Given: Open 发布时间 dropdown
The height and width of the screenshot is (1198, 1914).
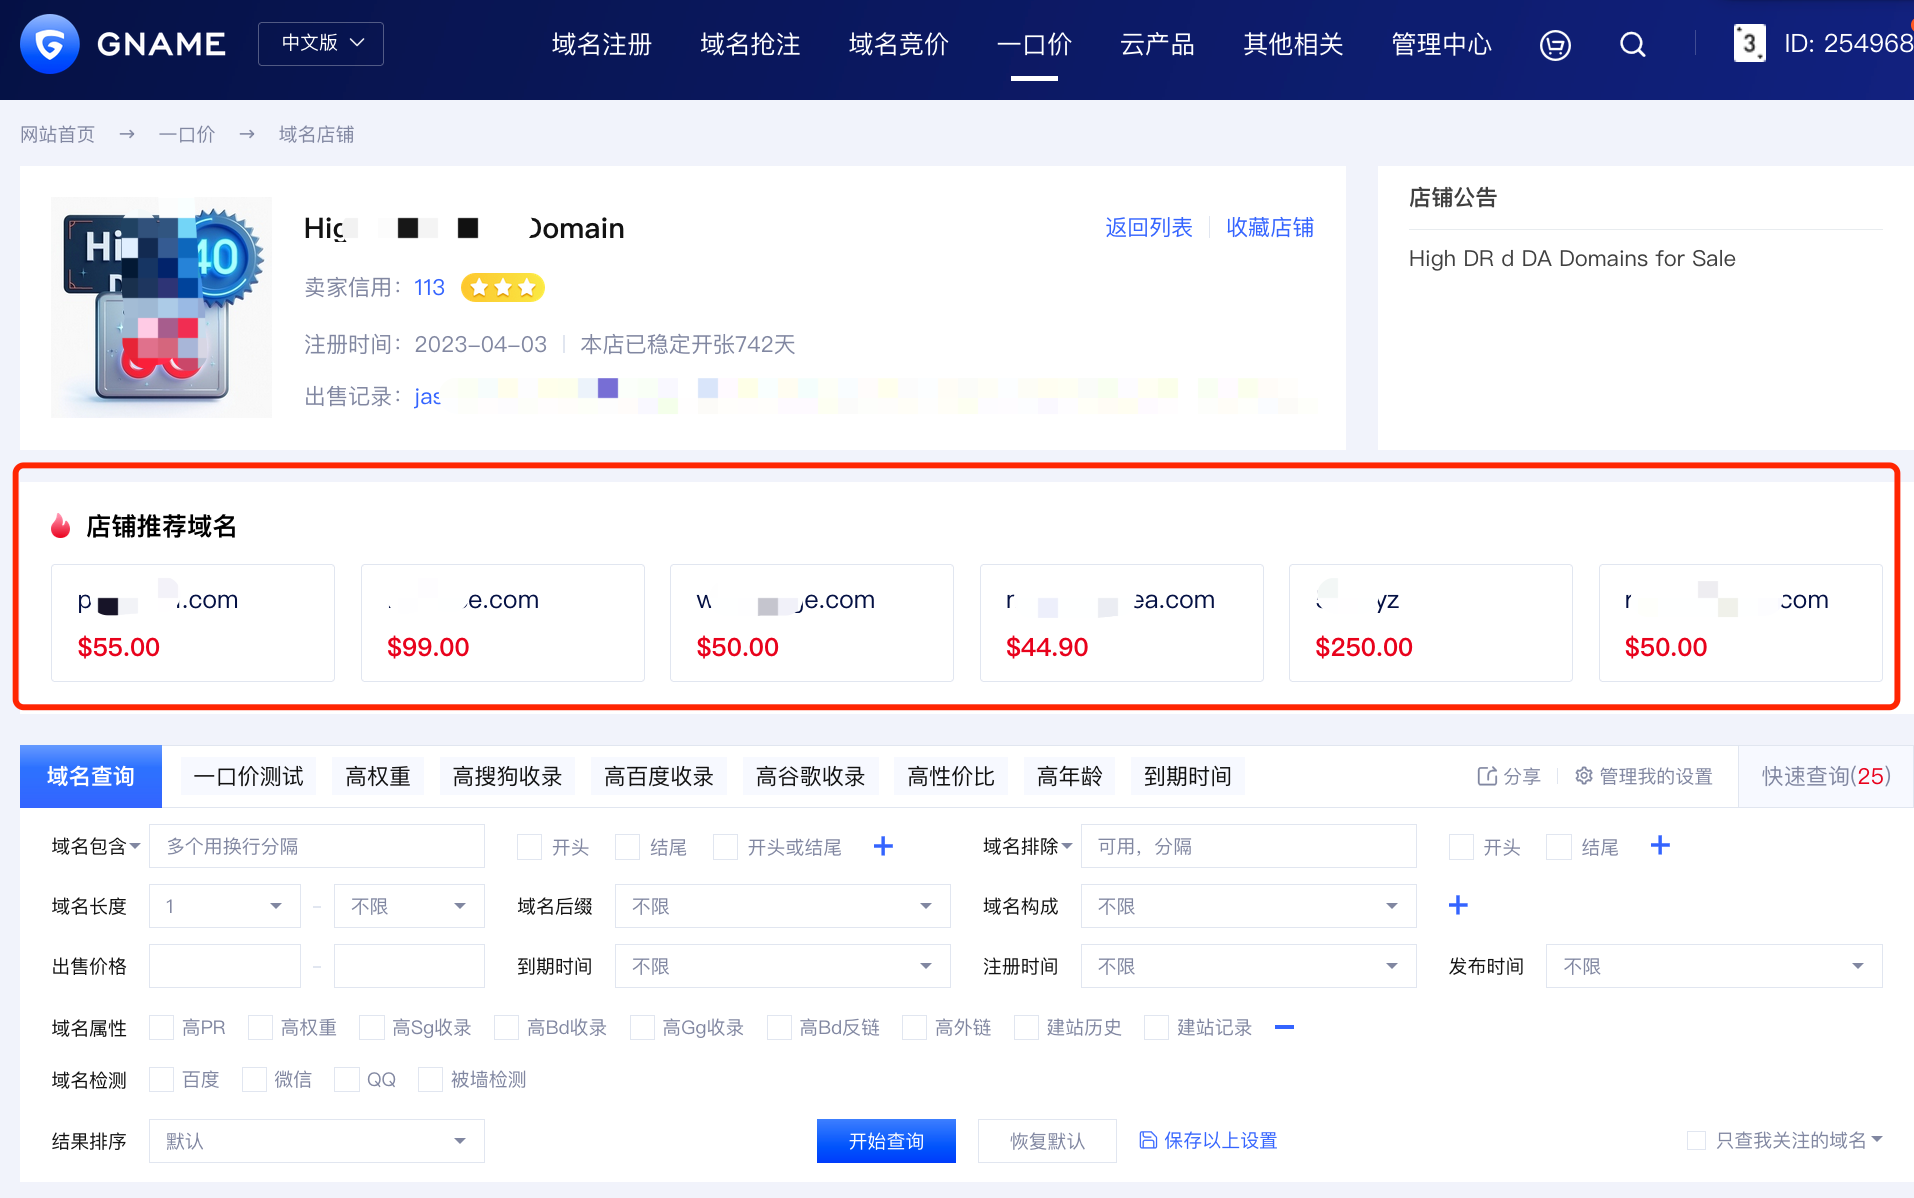Looking at the screenshot, I should [x=1714, y=966].
